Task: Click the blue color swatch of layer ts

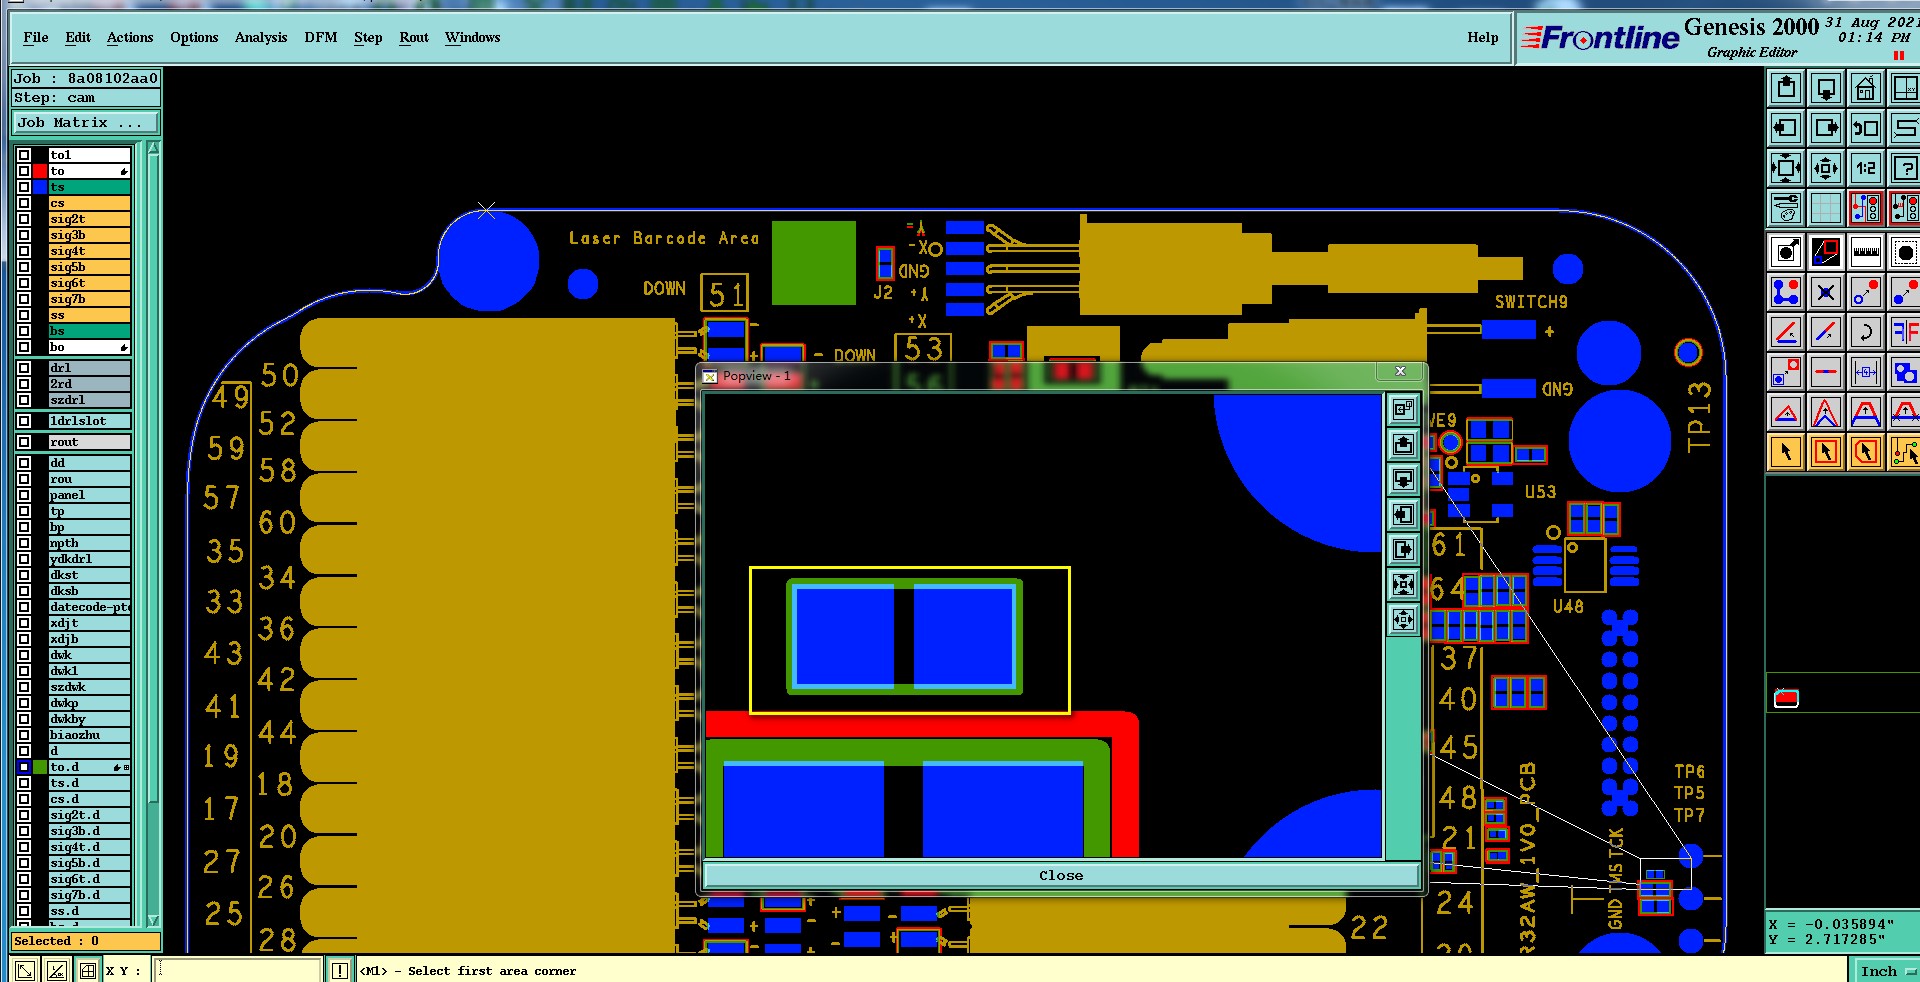Action: pos(40,187)
